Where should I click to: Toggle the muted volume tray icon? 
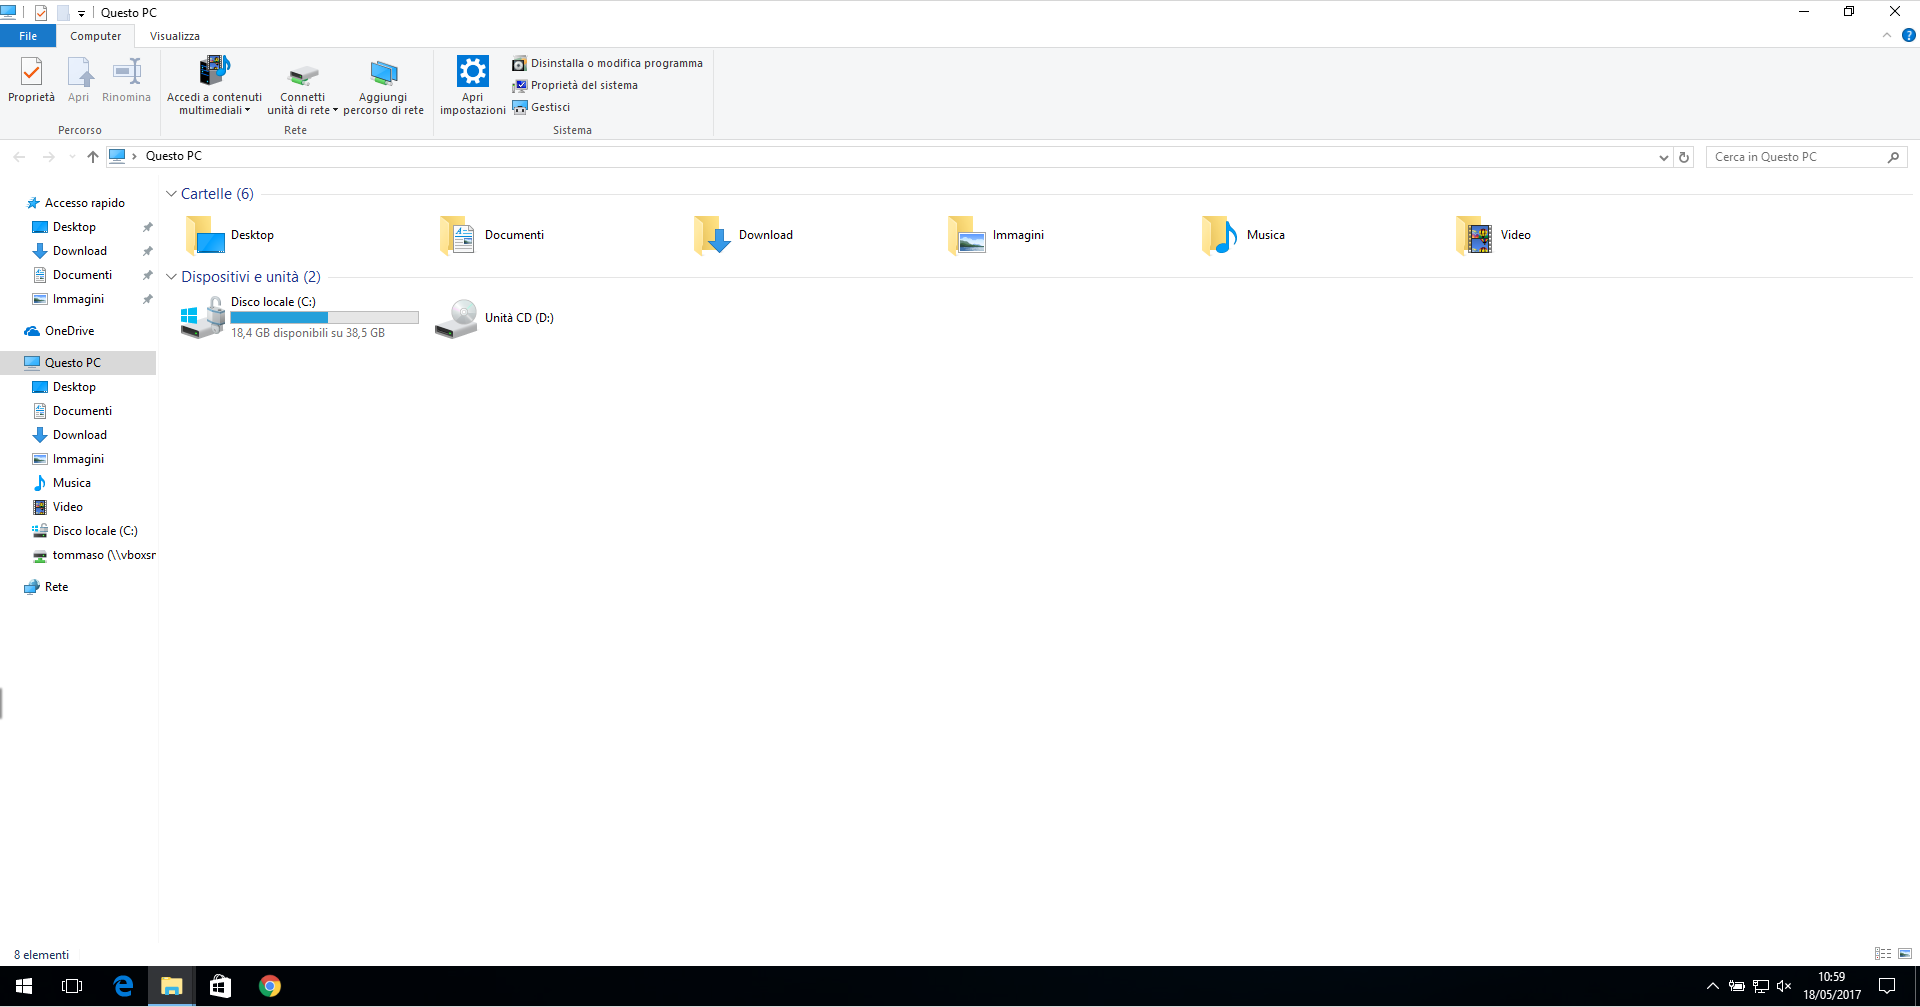1784,986
